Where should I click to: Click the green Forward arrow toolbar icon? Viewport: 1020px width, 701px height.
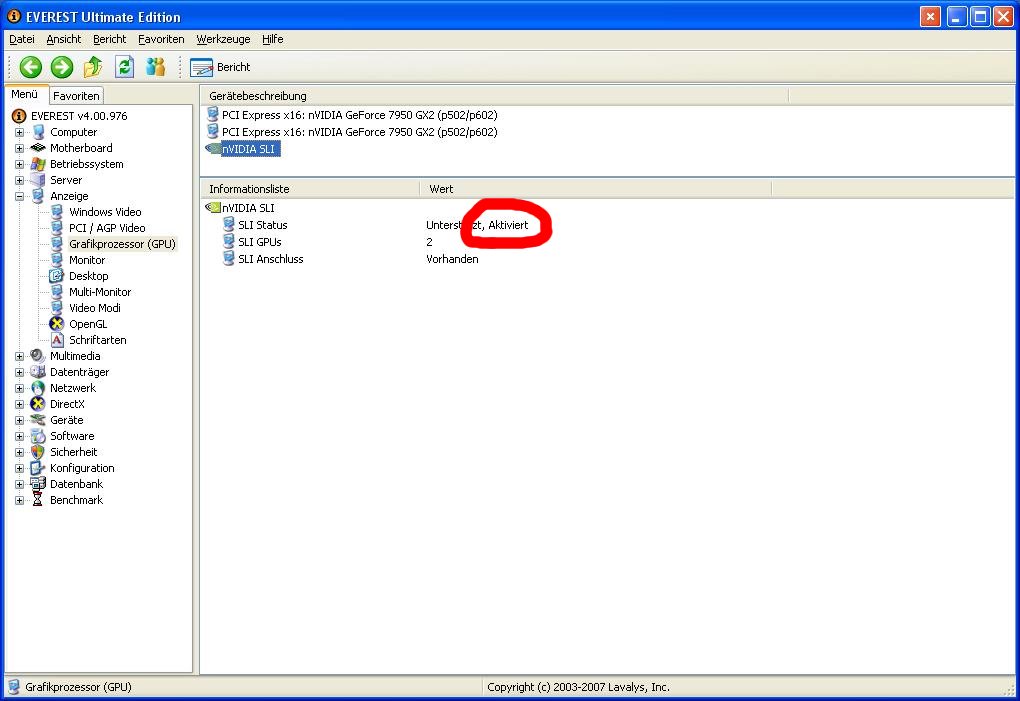click(x=62, y=67)
